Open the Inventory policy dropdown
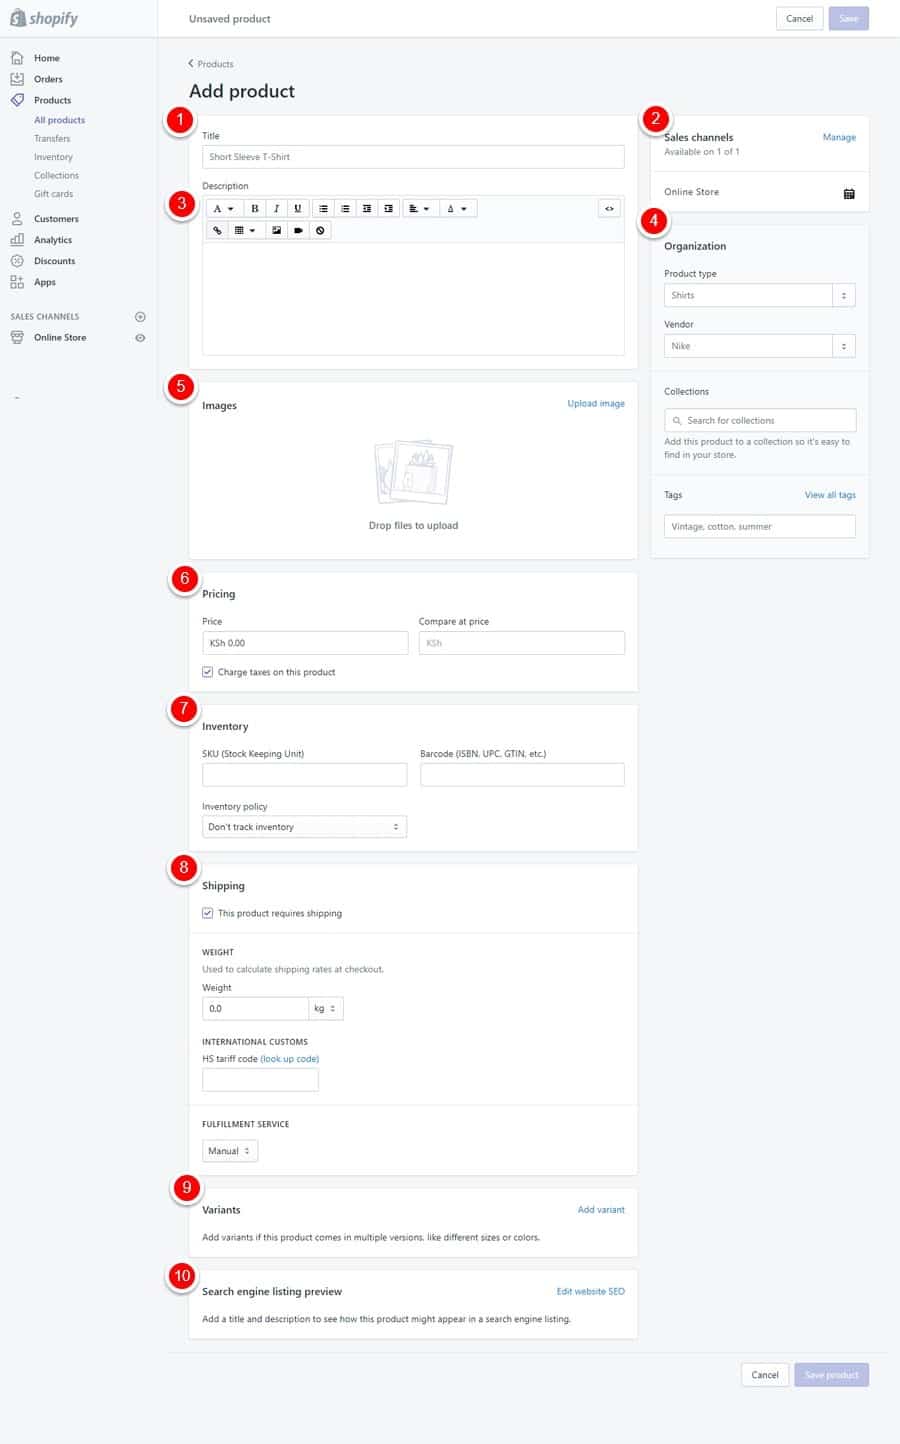The width and height of the screenshot is (900, 1444). (304, 826)
